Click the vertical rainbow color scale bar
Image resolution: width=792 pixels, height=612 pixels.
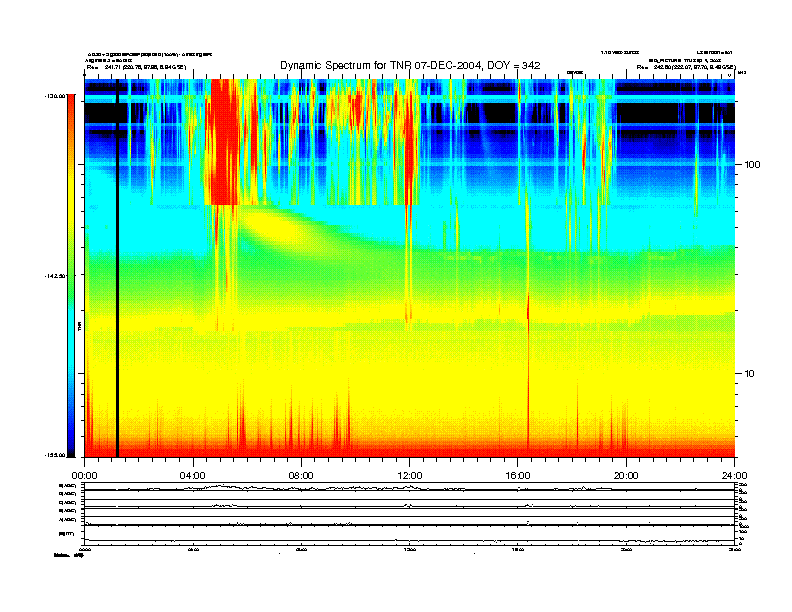[x=71, y=275]
